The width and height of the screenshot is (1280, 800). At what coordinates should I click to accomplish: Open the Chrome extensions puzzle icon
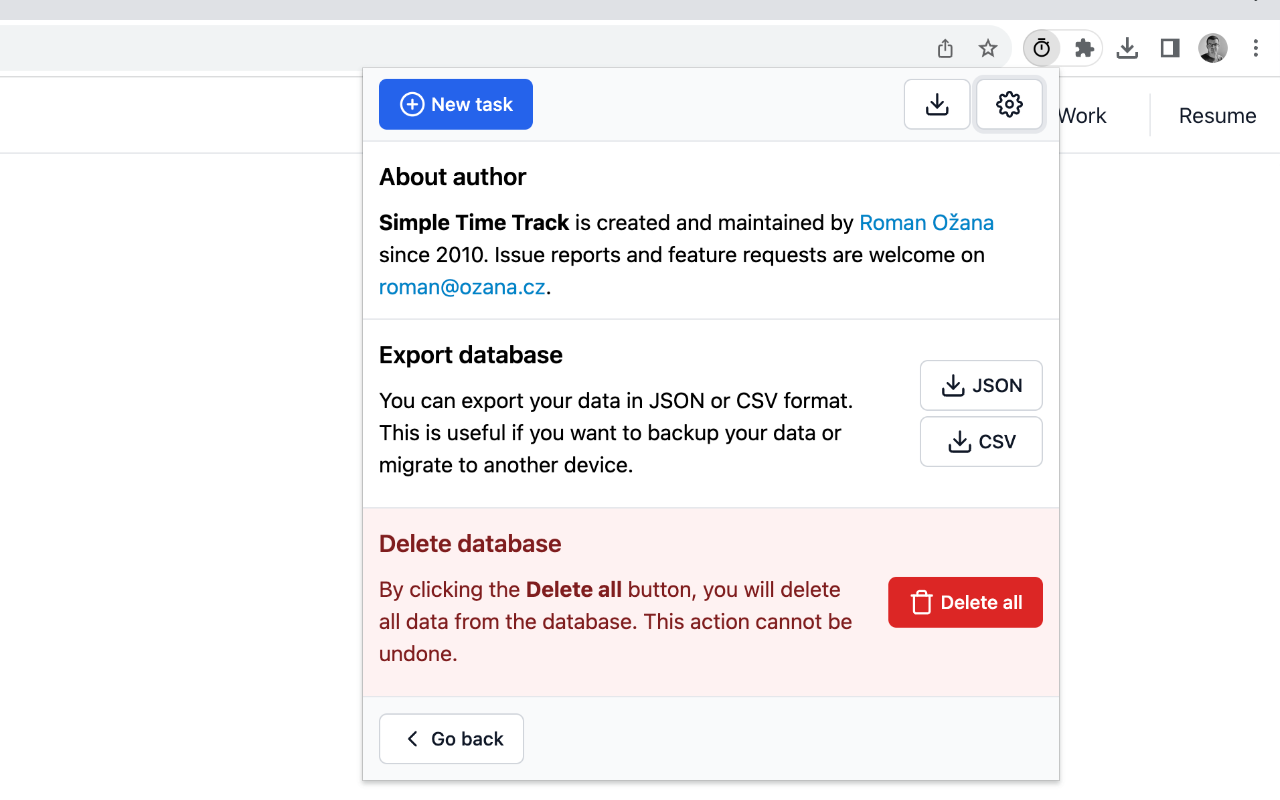point(1084,48)
